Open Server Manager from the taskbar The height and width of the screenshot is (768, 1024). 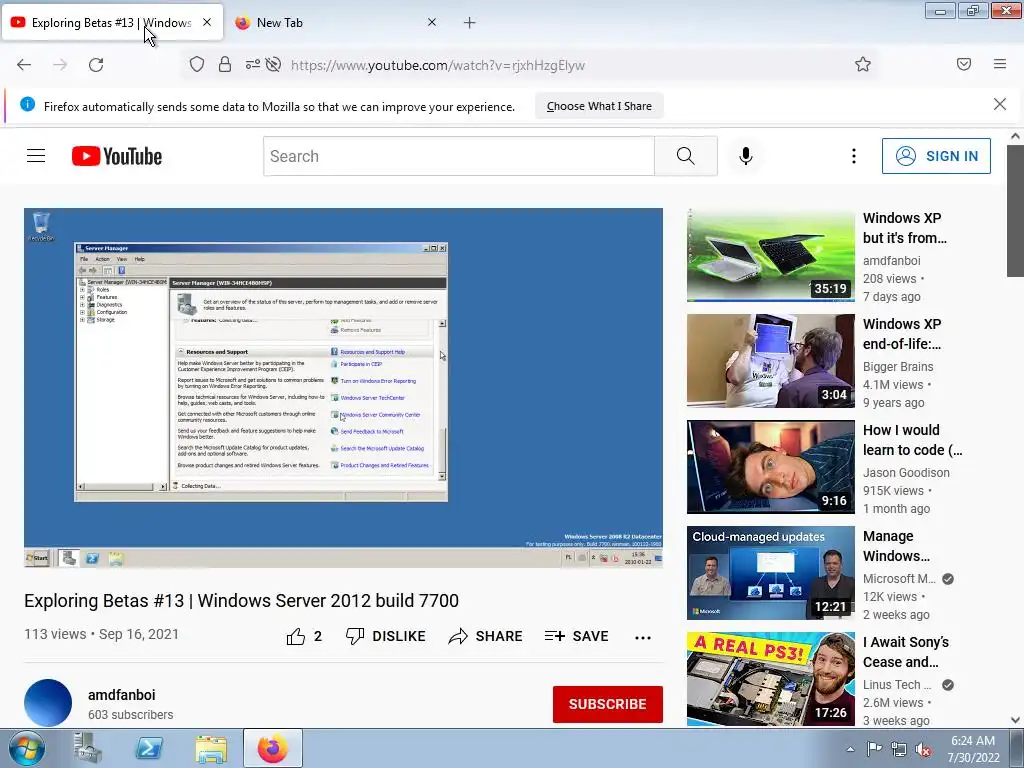coord(88,748)
